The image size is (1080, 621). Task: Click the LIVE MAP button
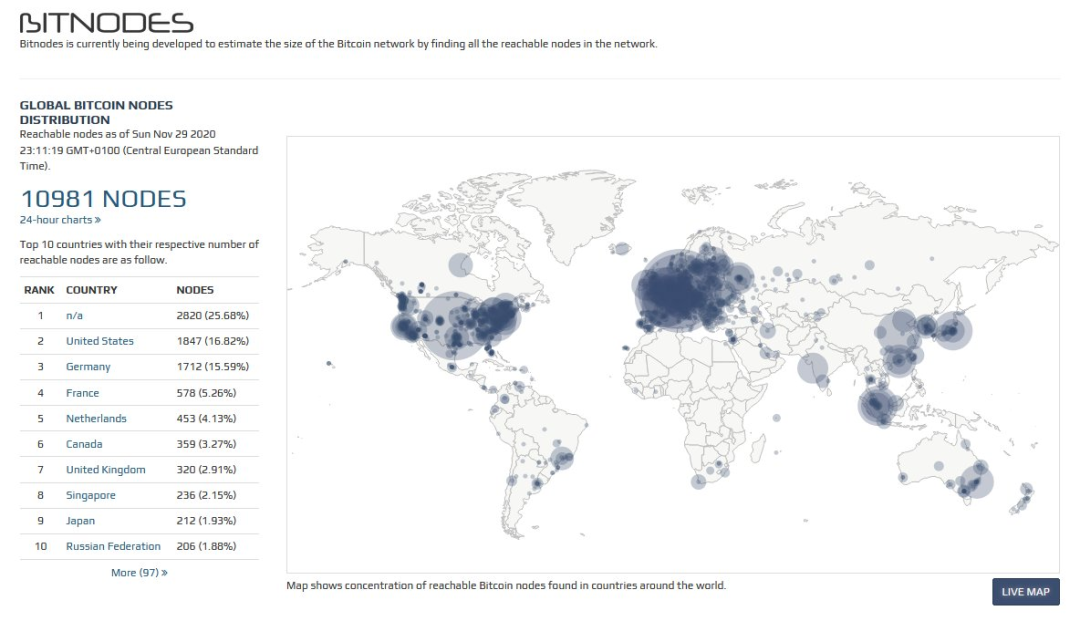(x=1026, y=591)
